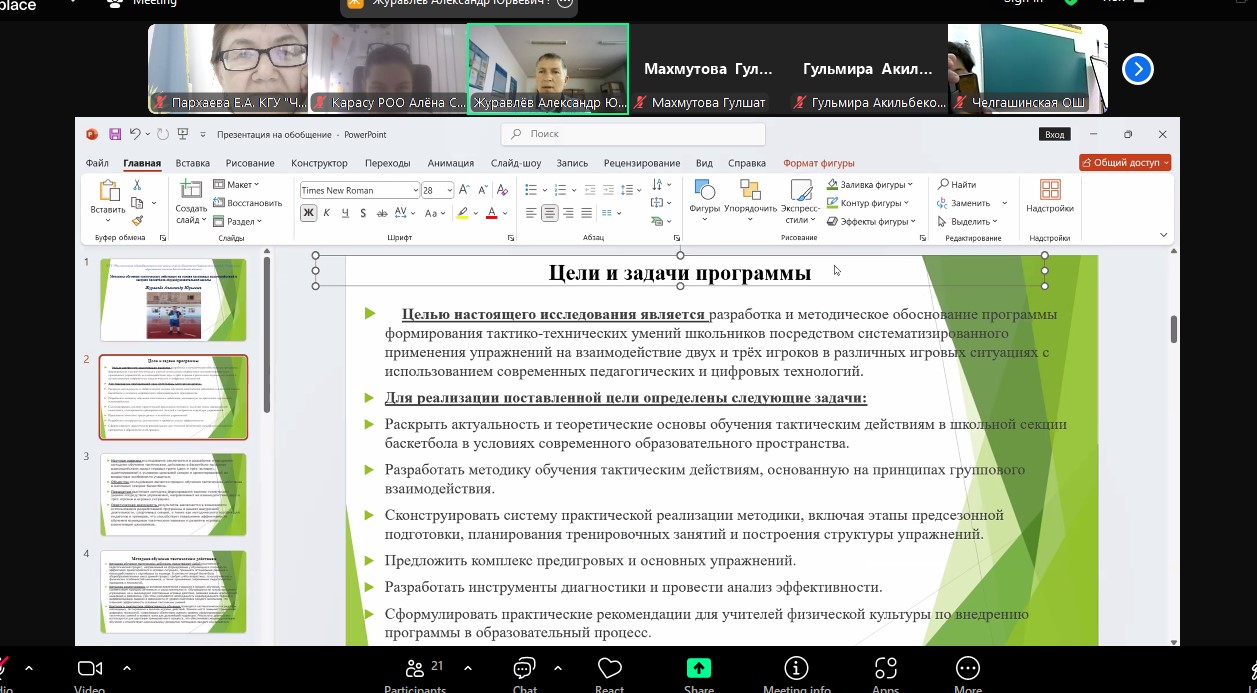Open the Анимация ribbon tab
The image size is (1257, 693).
(x=450, y=163)
